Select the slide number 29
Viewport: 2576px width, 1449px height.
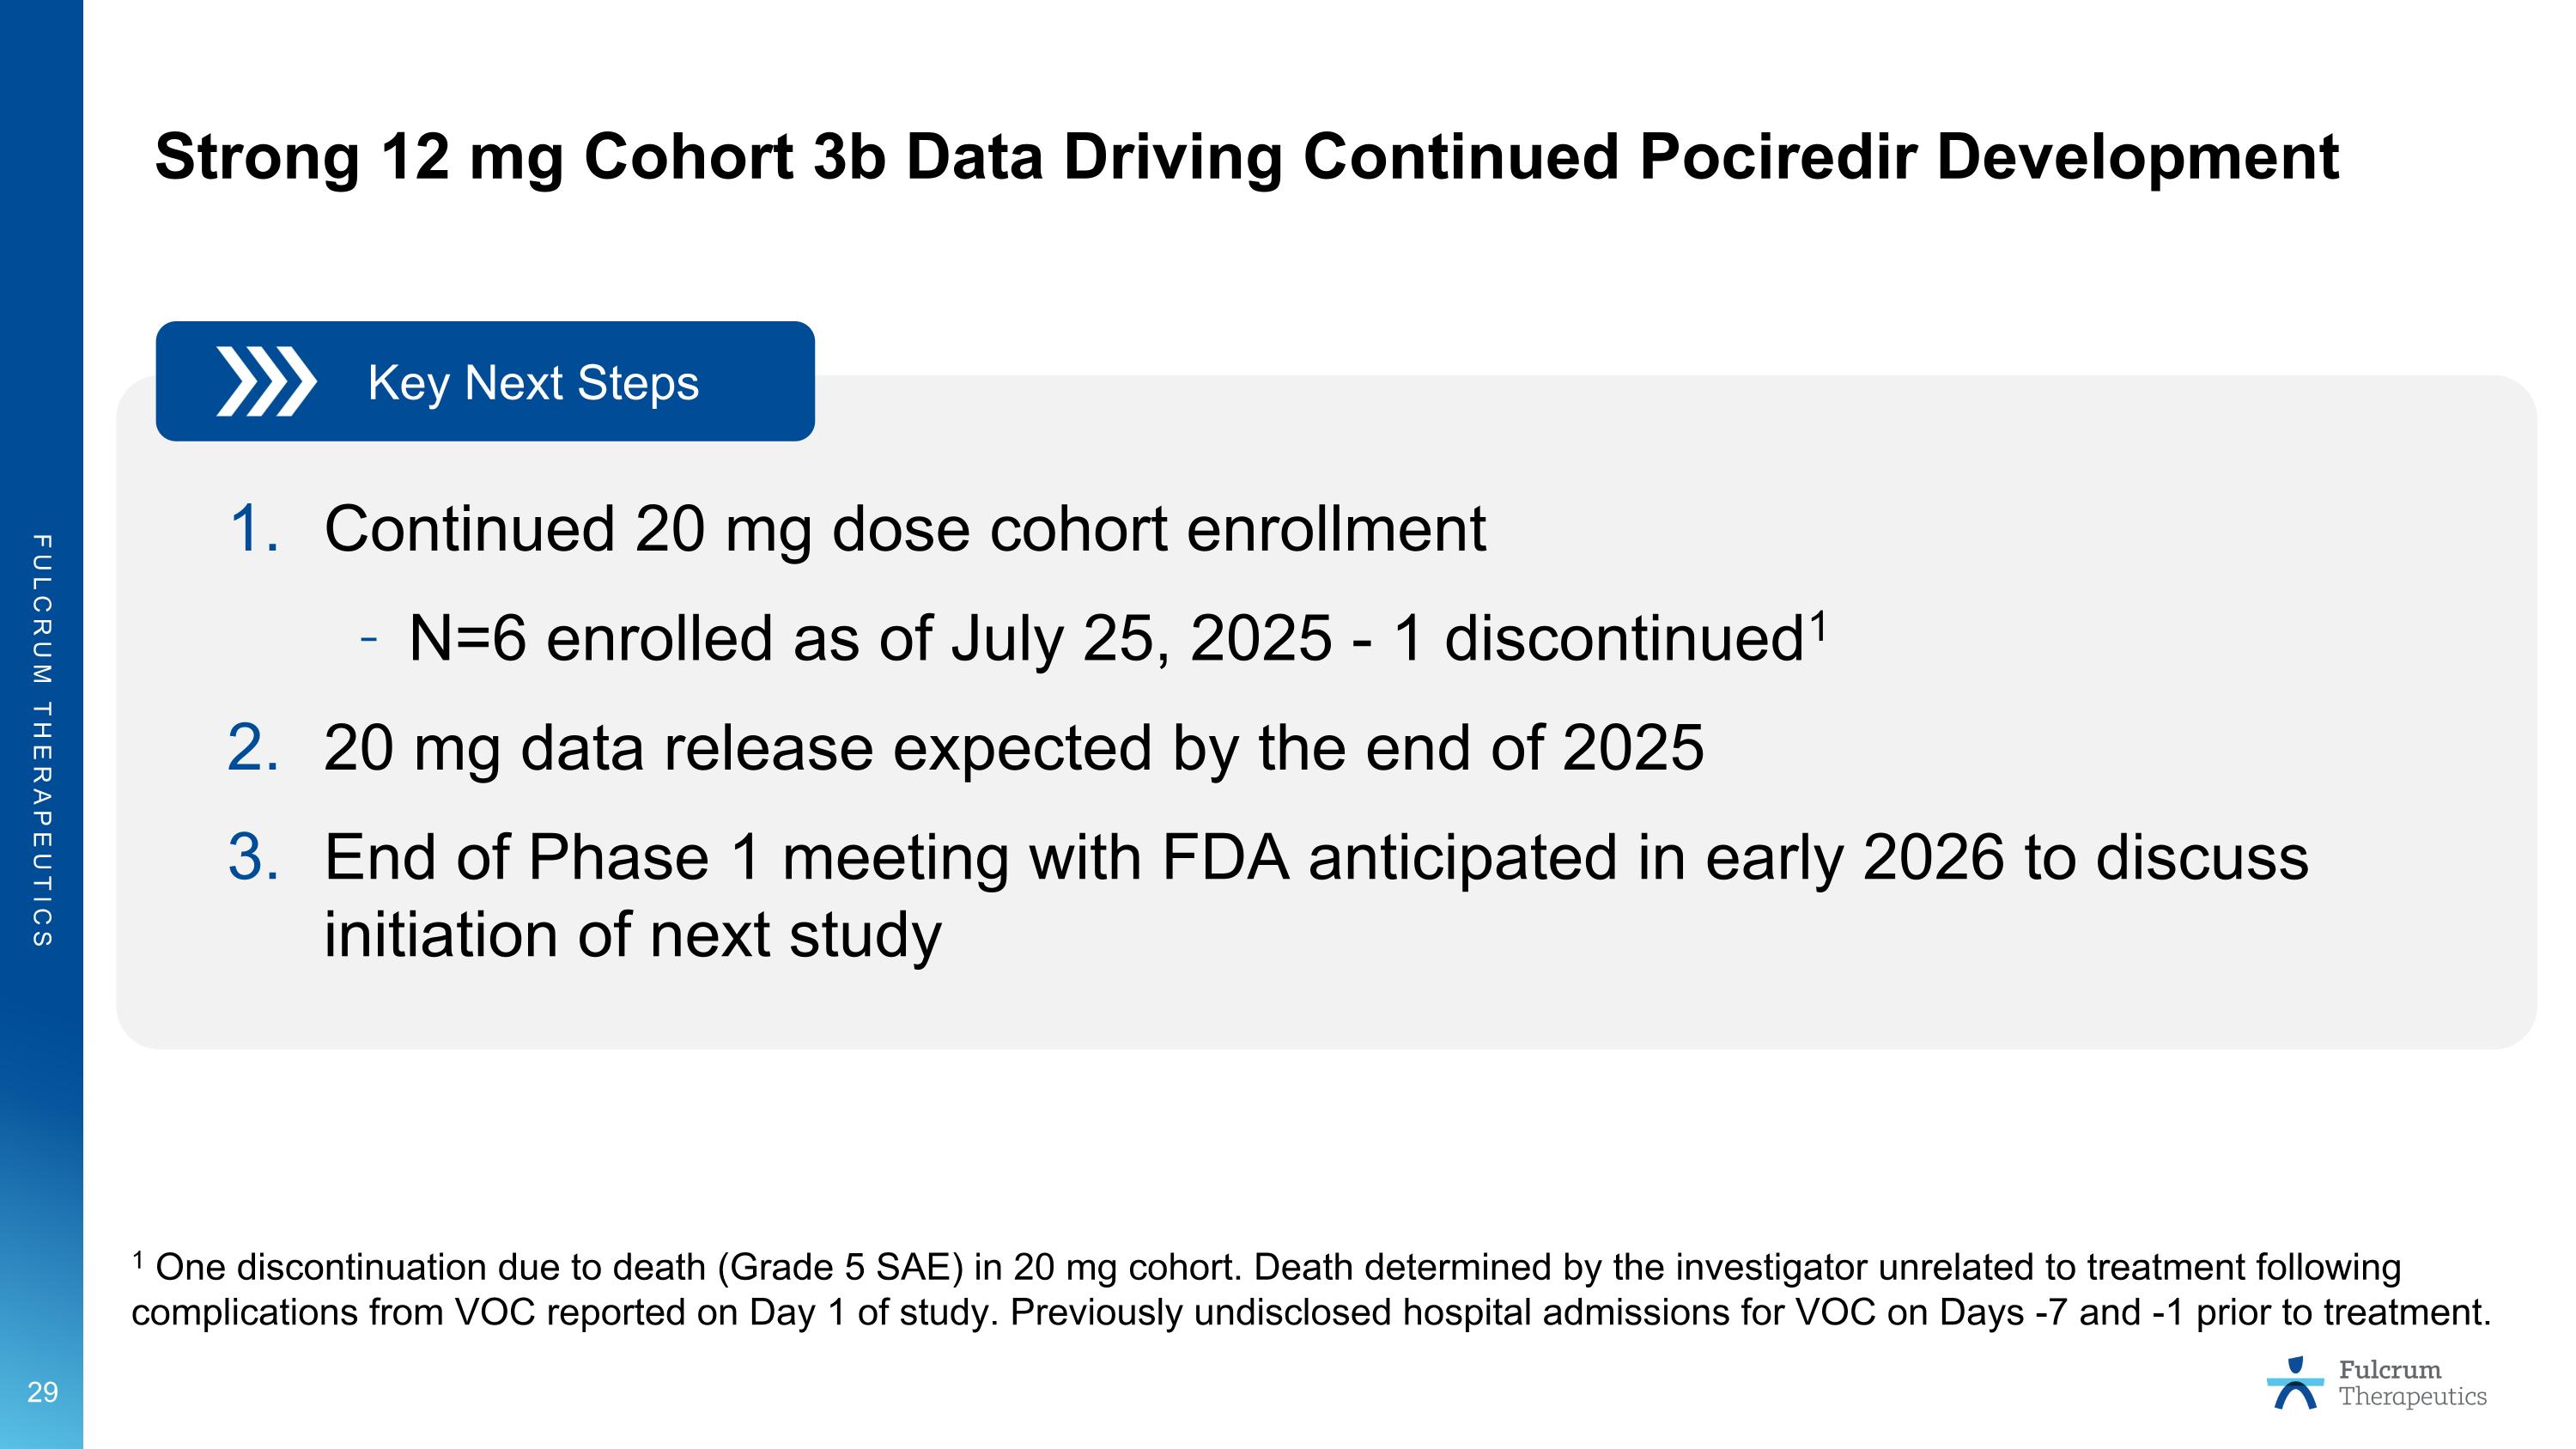point(42,1392)
